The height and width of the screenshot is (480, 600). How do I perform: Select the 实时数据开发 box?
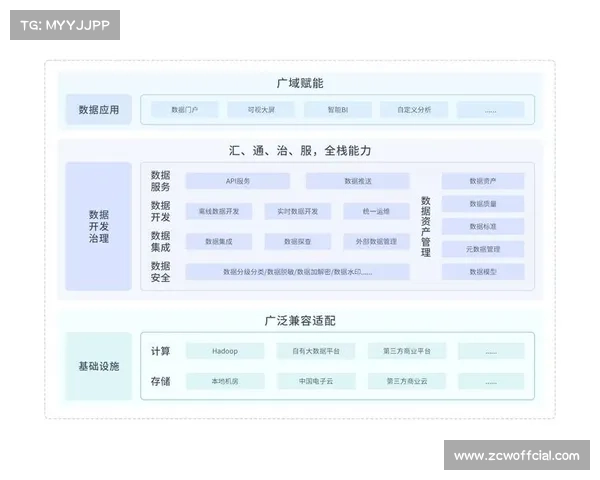coord(298,211)
